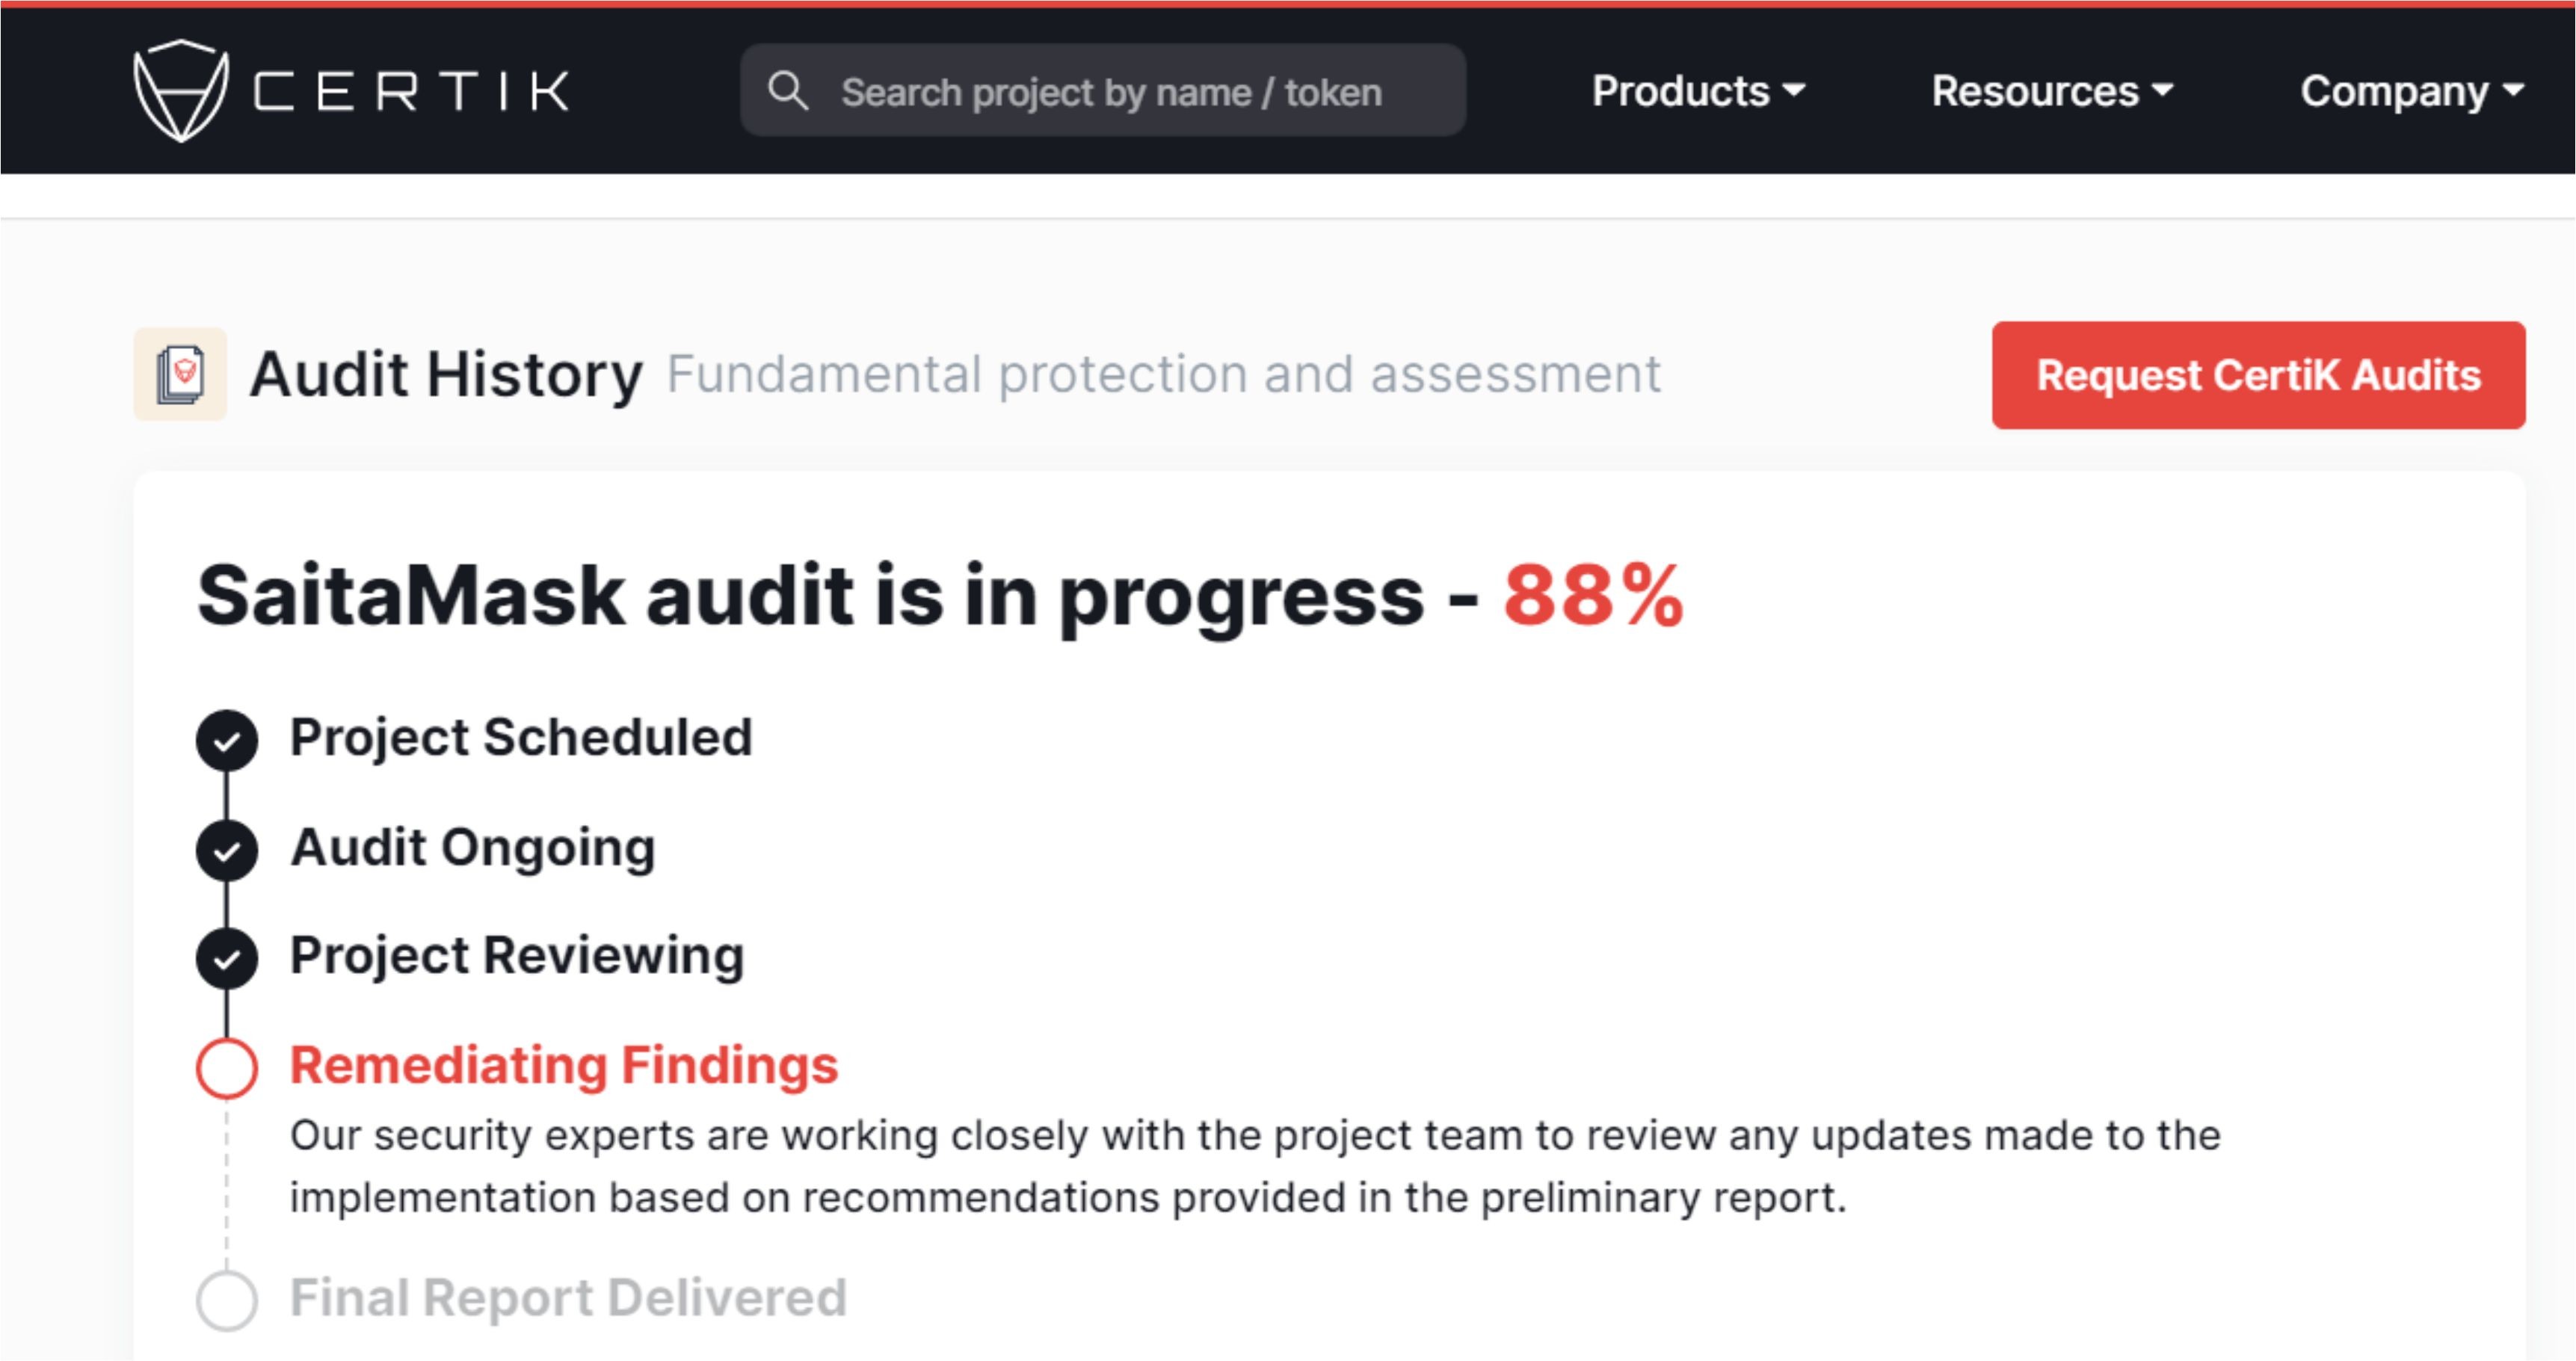Click the gray Final Report Delivered circle
The height and width of the screenshot is (1361, 2576).
tap(227, 1301)
